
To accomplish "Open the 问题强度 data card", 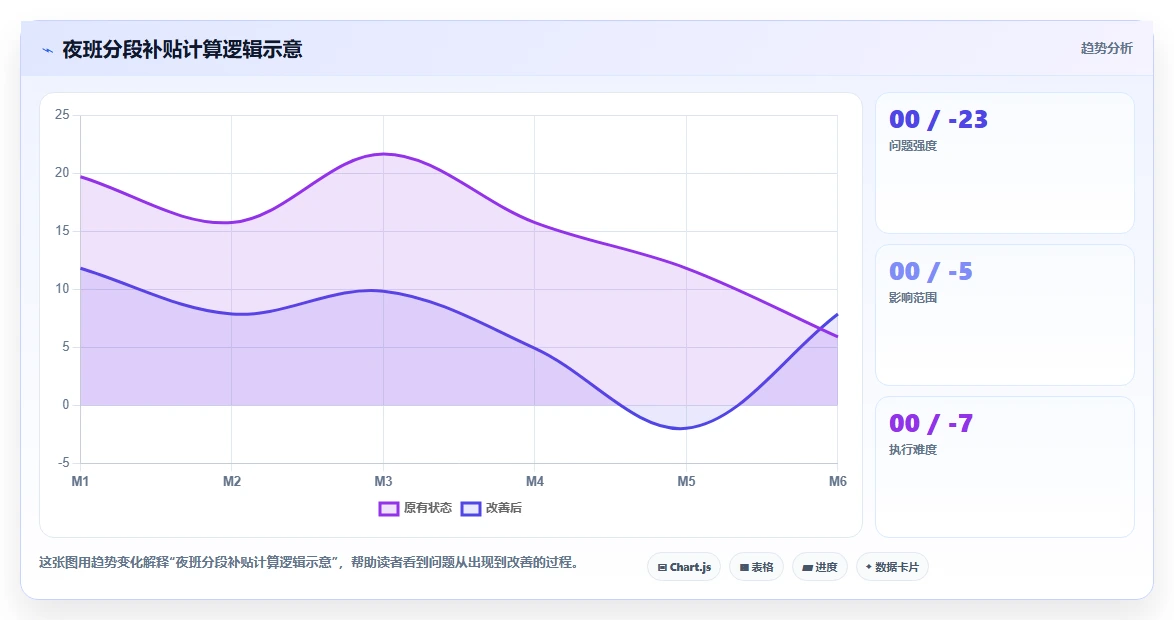I will tap(1005, 163).
